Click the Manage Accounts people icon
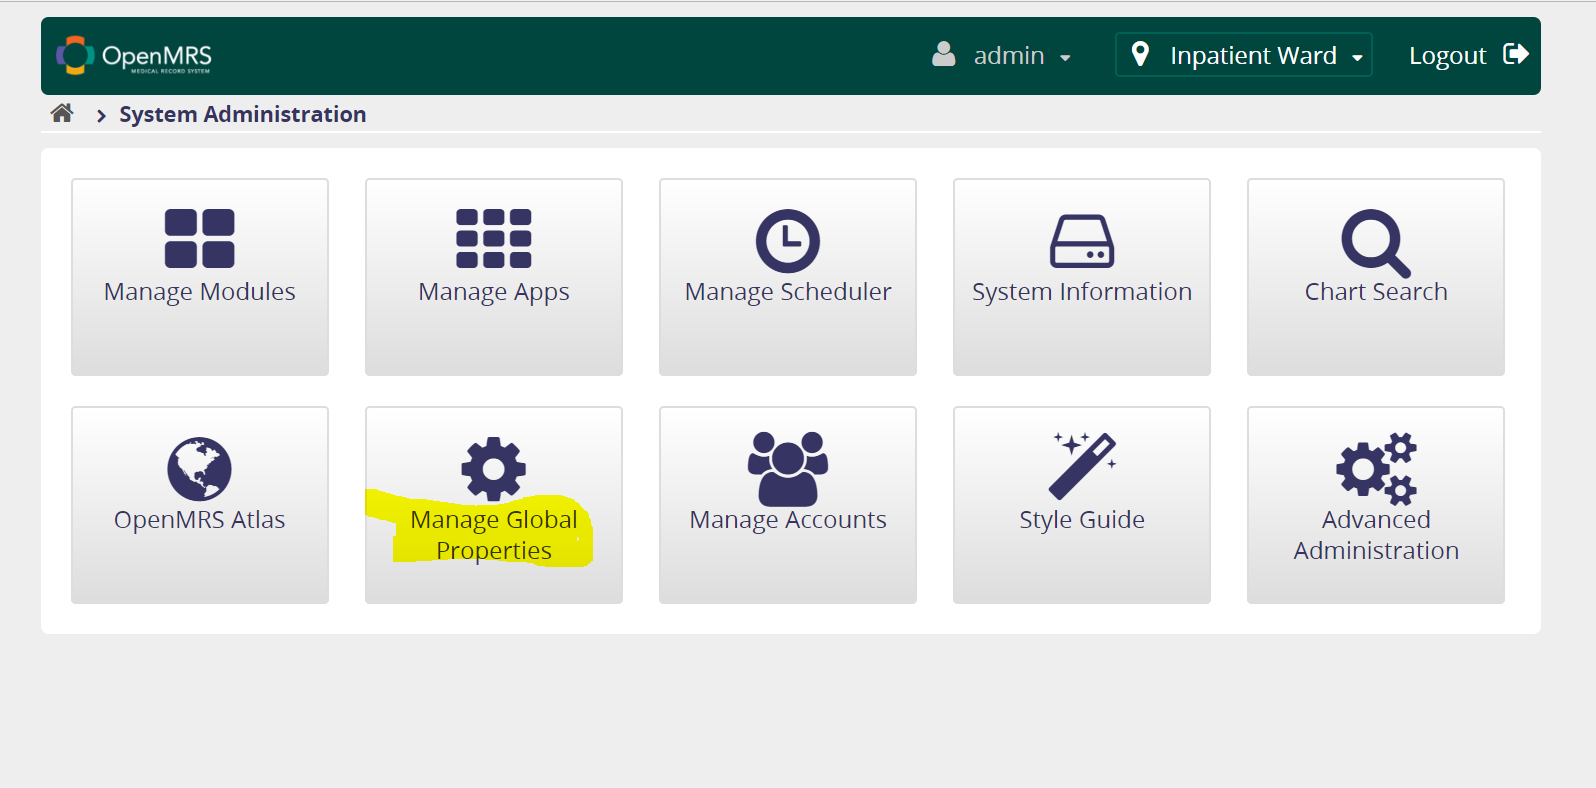This screenshot has width=1596, height=788. pos(788,468)
